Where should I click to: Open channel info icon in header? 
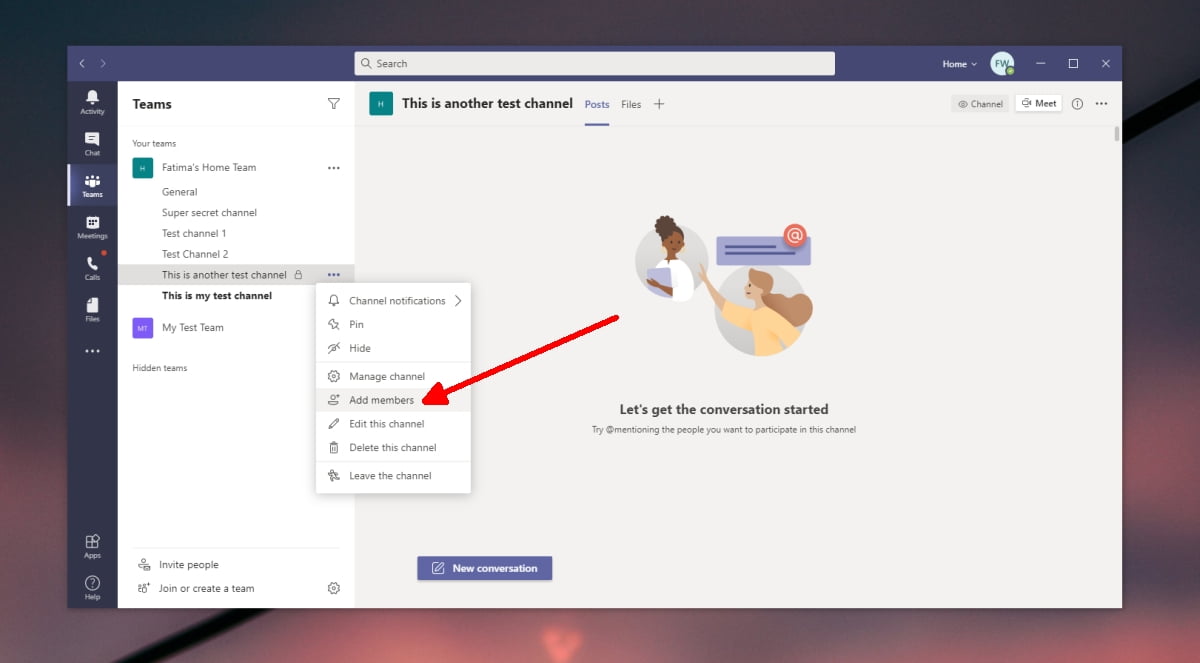1077,103
